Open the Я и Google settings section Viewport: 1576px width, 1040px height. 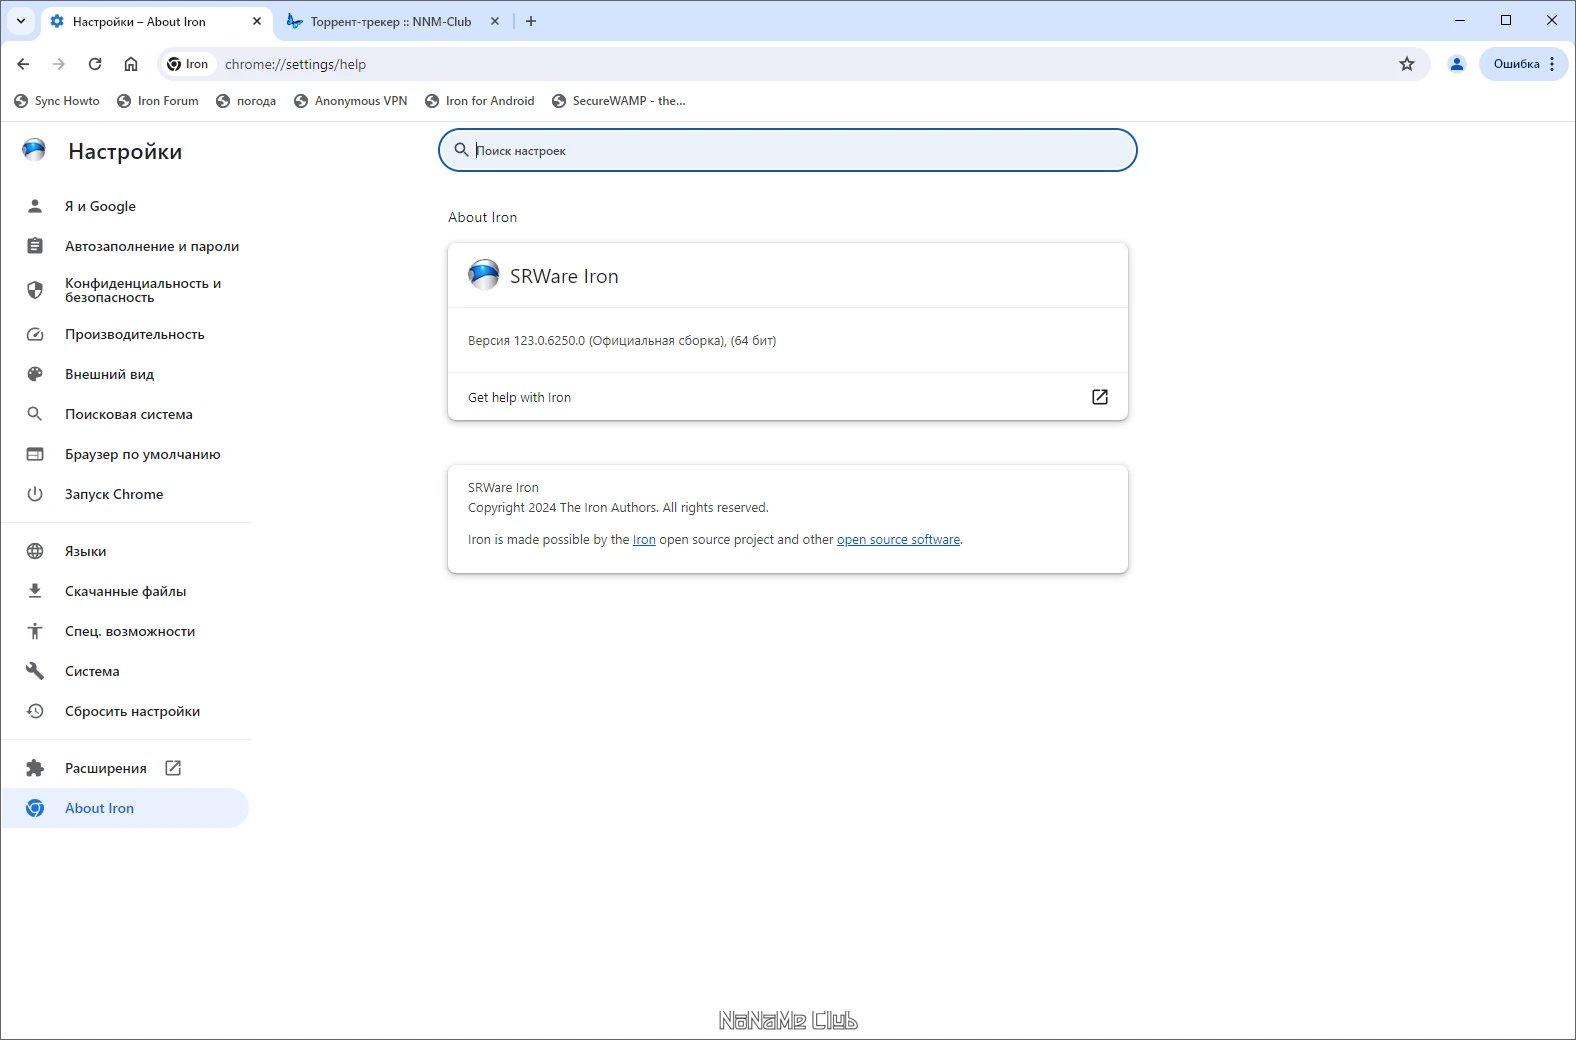coord(125,206)
